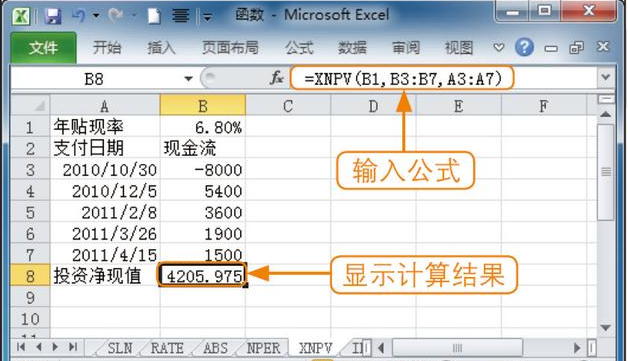The image size is (628, 361).
Task: Click cell containing 现金流
Action: (203, 148)
